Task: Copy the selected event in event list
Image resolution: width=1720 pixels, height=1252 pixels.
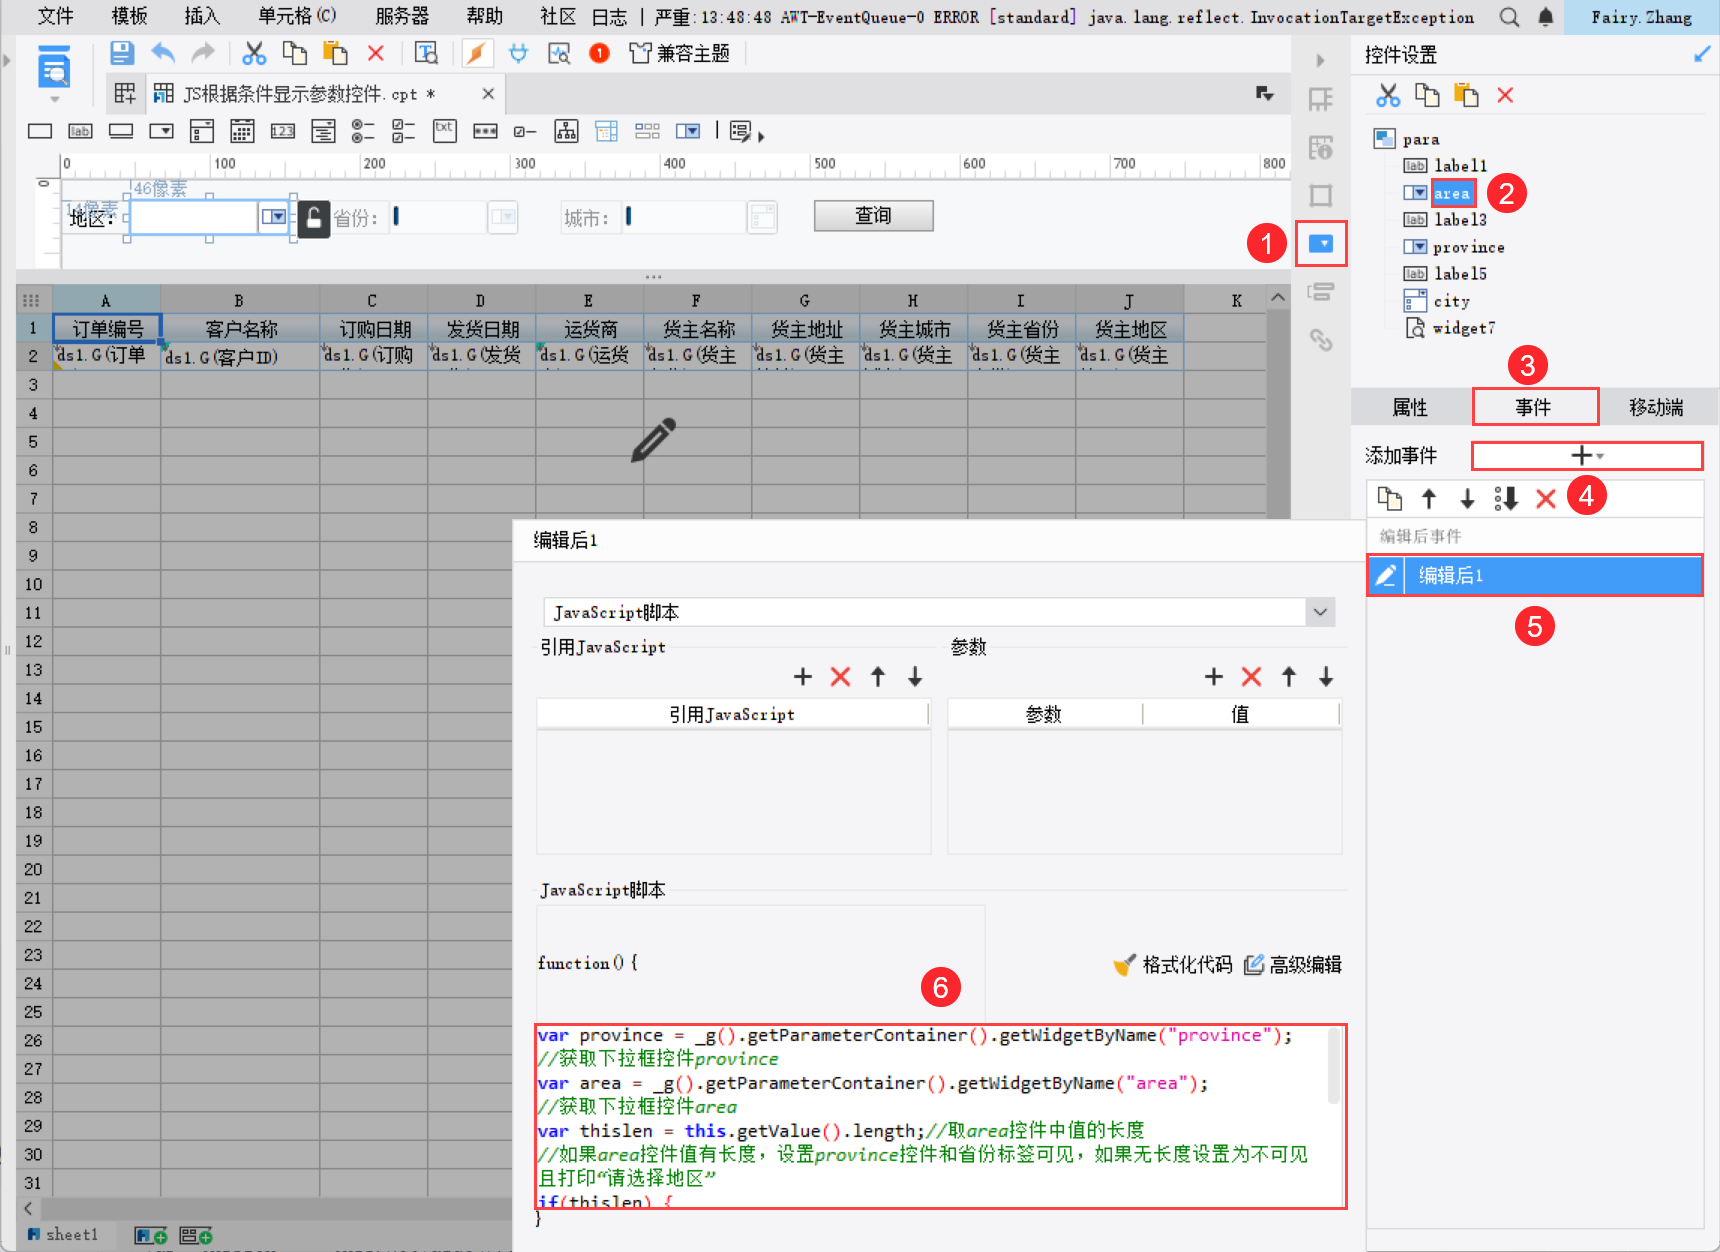Action: click(x=1390, y=498)
